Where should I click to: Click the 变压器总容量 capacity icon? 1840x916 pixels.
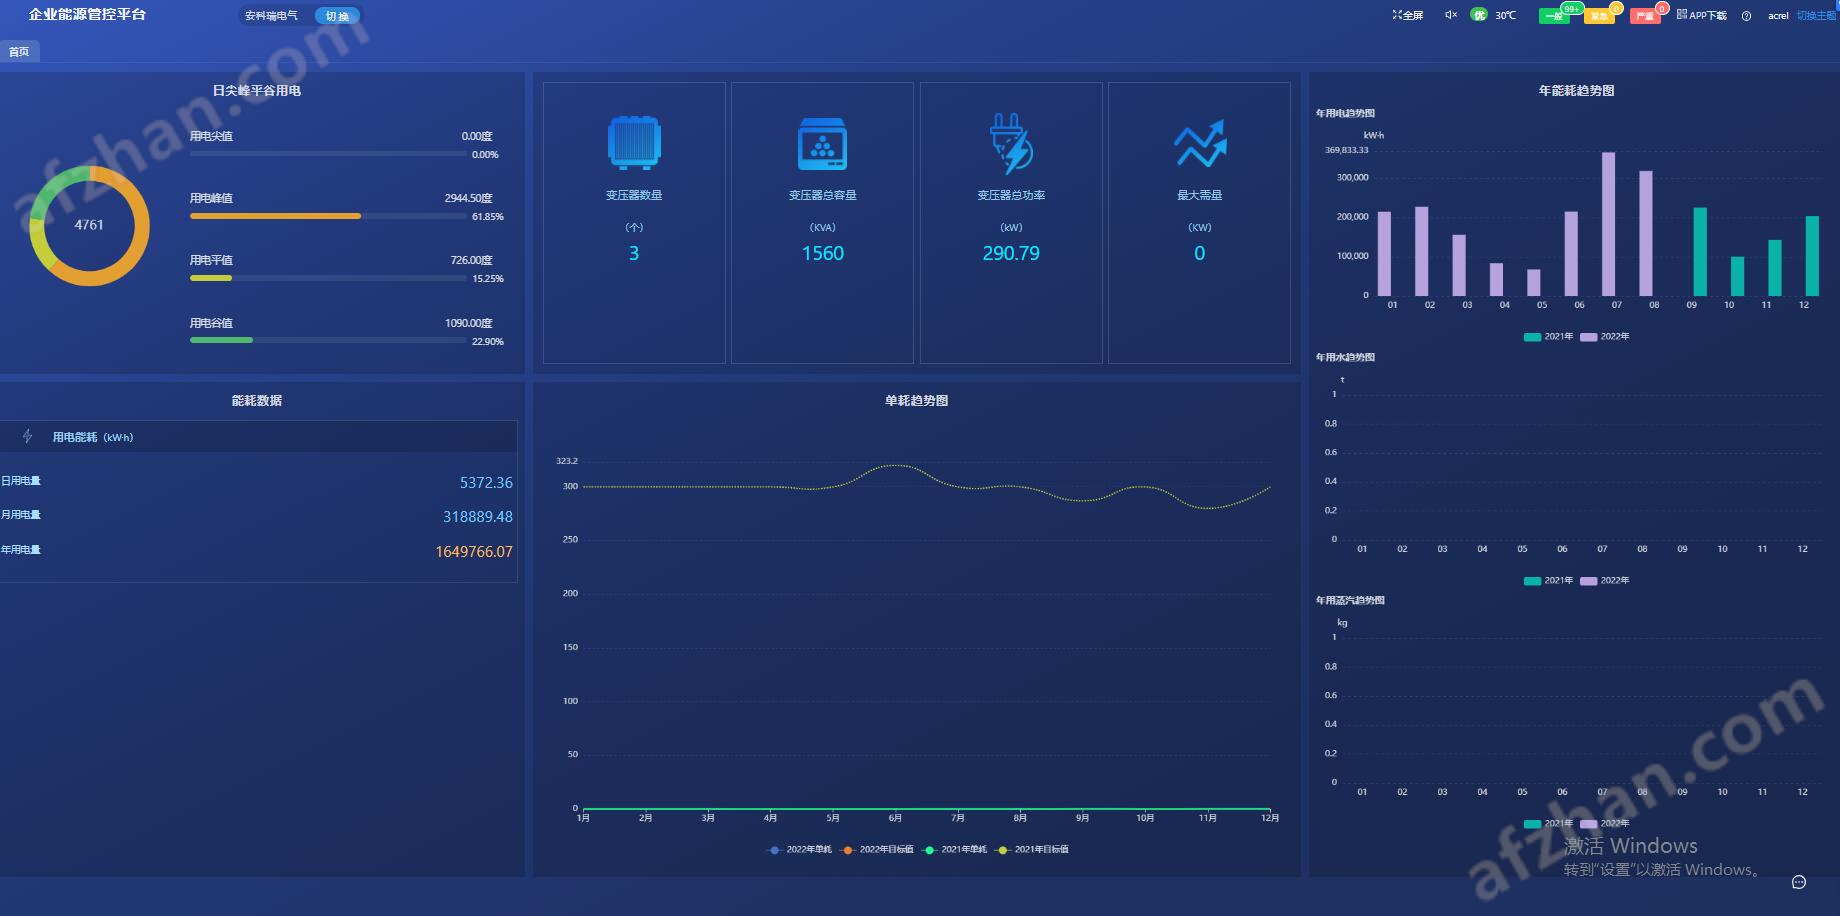[822, 144]
